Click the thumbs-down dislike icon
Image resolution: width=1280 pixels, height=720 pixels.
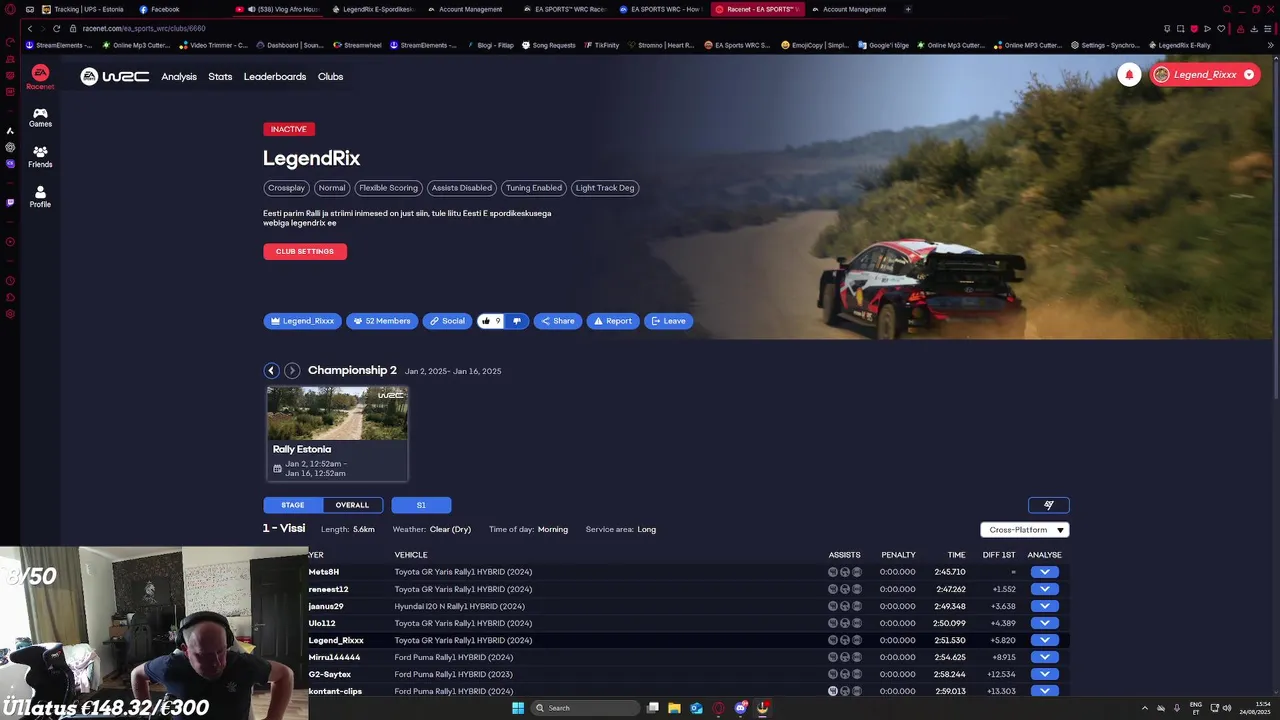pyautogui.click(x=516, y=321)
